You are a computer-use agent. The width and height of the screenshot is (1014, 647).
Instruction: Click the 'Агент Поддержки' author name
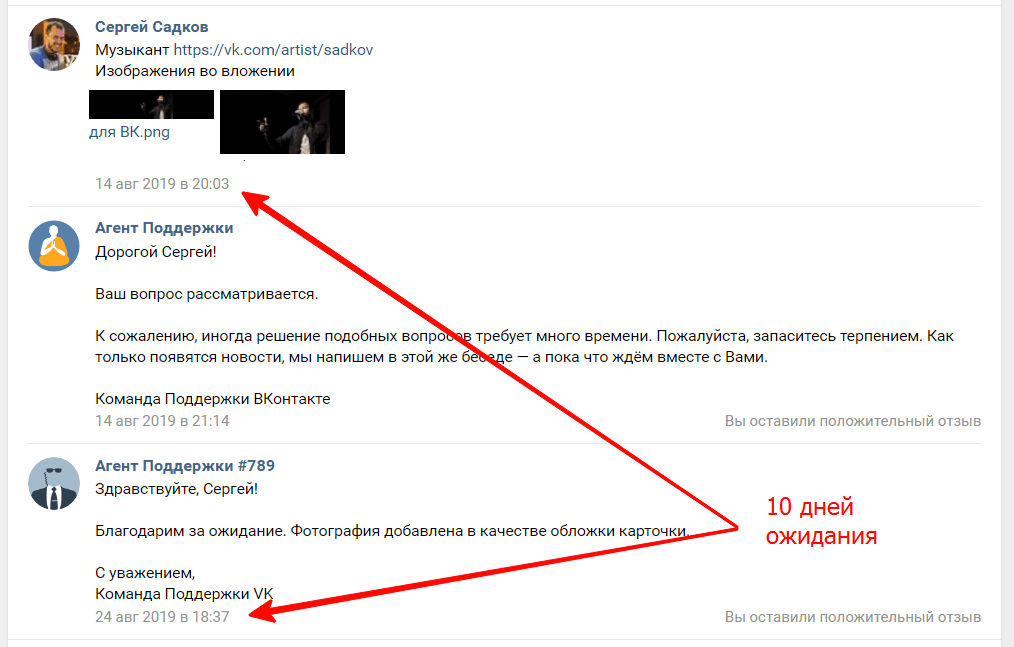click(164, 228)
